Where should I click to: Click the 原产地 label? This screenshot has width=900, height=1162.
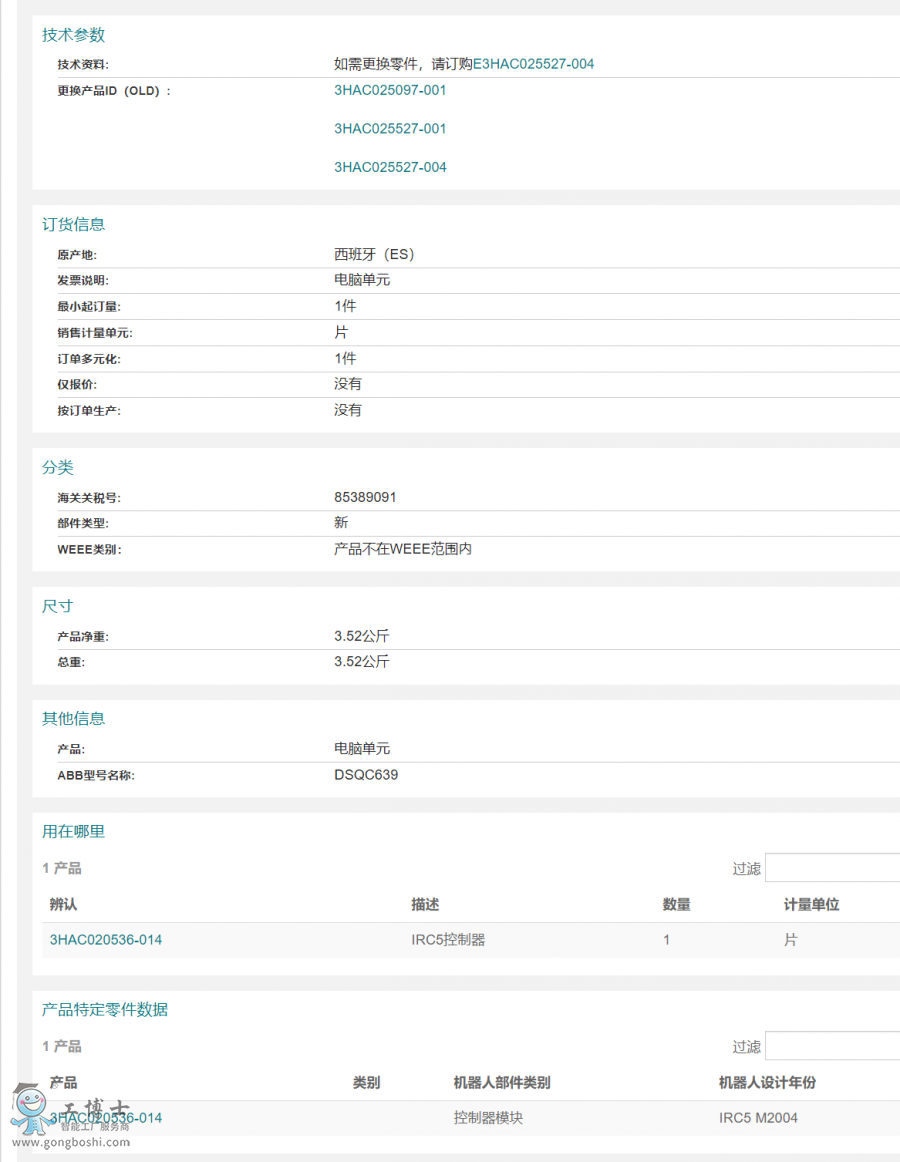77,256
